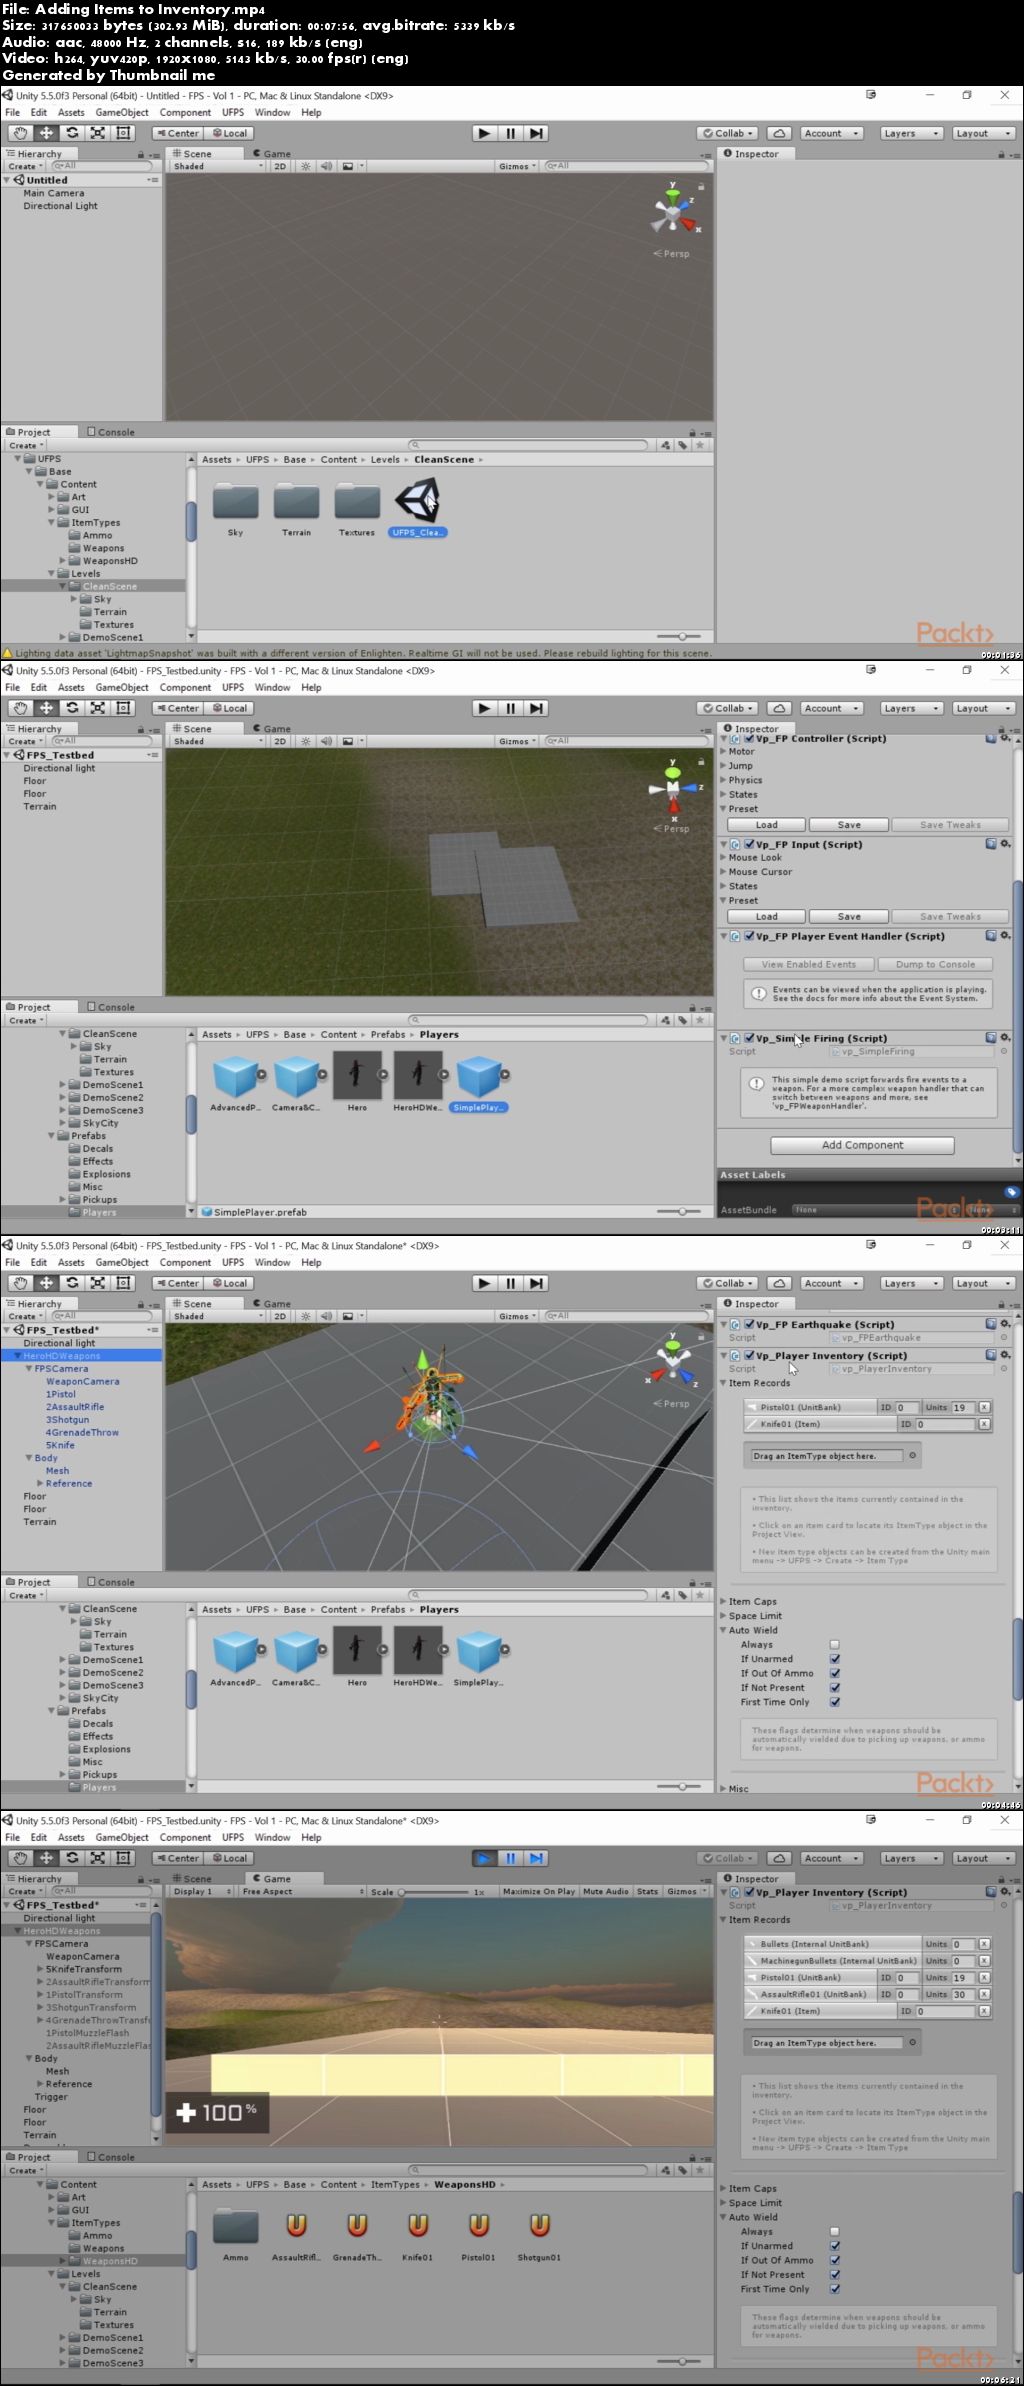
Task: Open help icon of Vp_FP Earthquake script
Action: tap(991, 1324)
